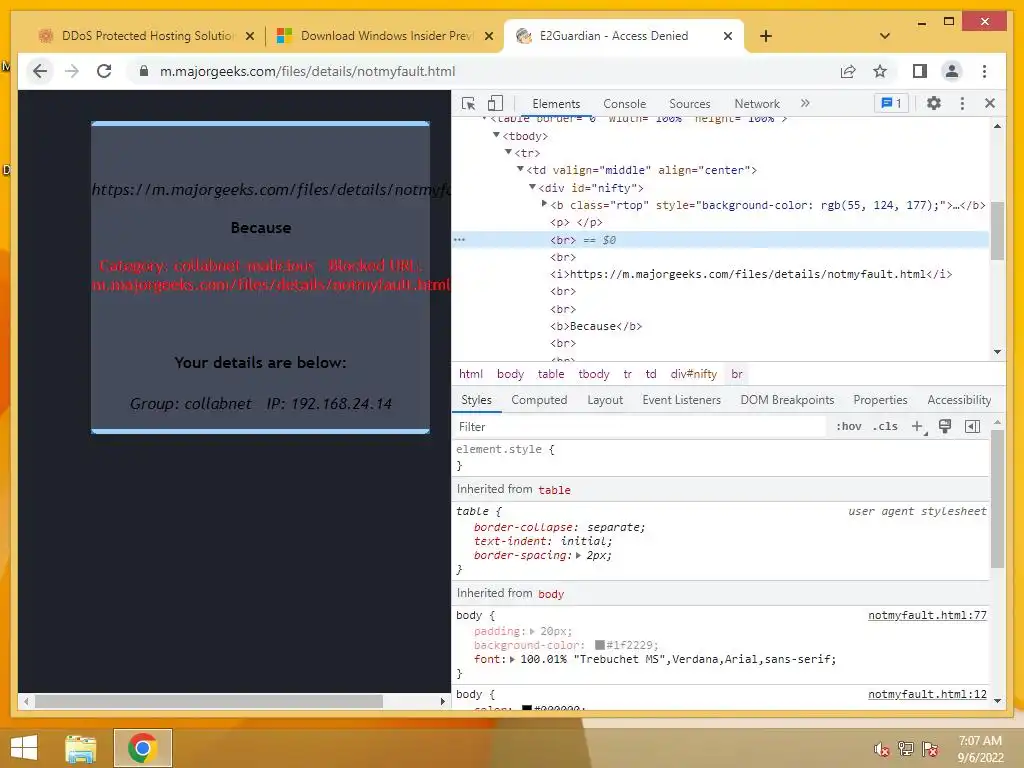Open the rendering emulation paintbrush icon
This screenshot has width=1024, height=768.
coord(945,426)
